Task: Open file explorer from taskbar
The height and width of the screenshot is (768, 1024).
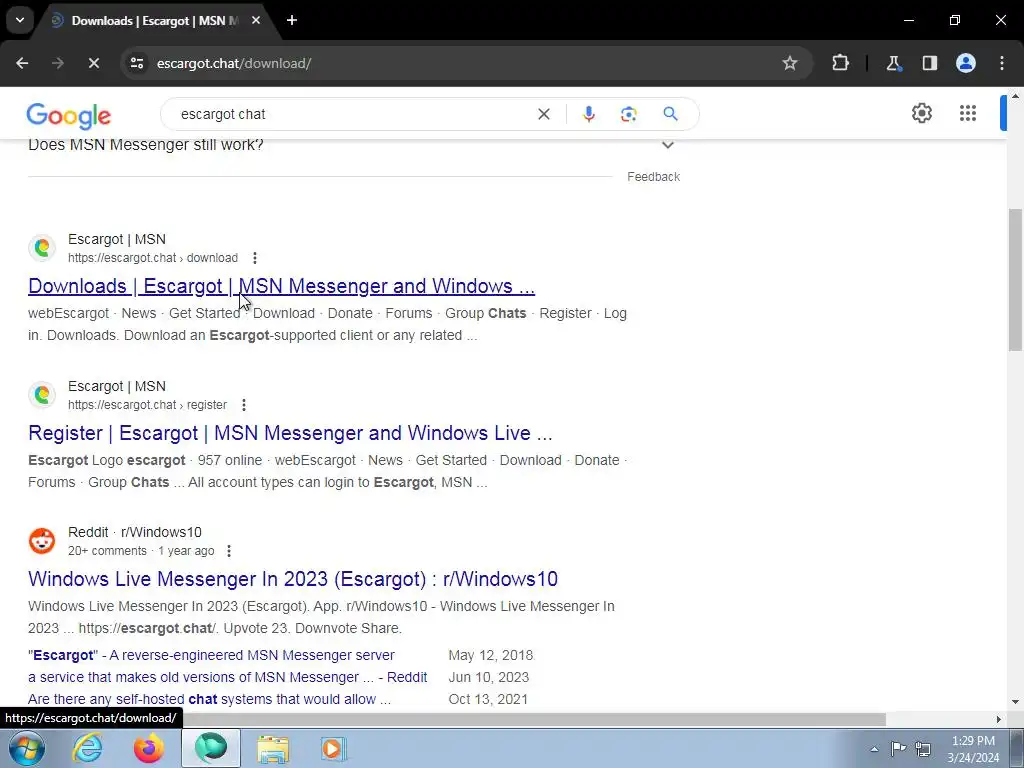Action: pyautogui.click(x=273, y=748)
